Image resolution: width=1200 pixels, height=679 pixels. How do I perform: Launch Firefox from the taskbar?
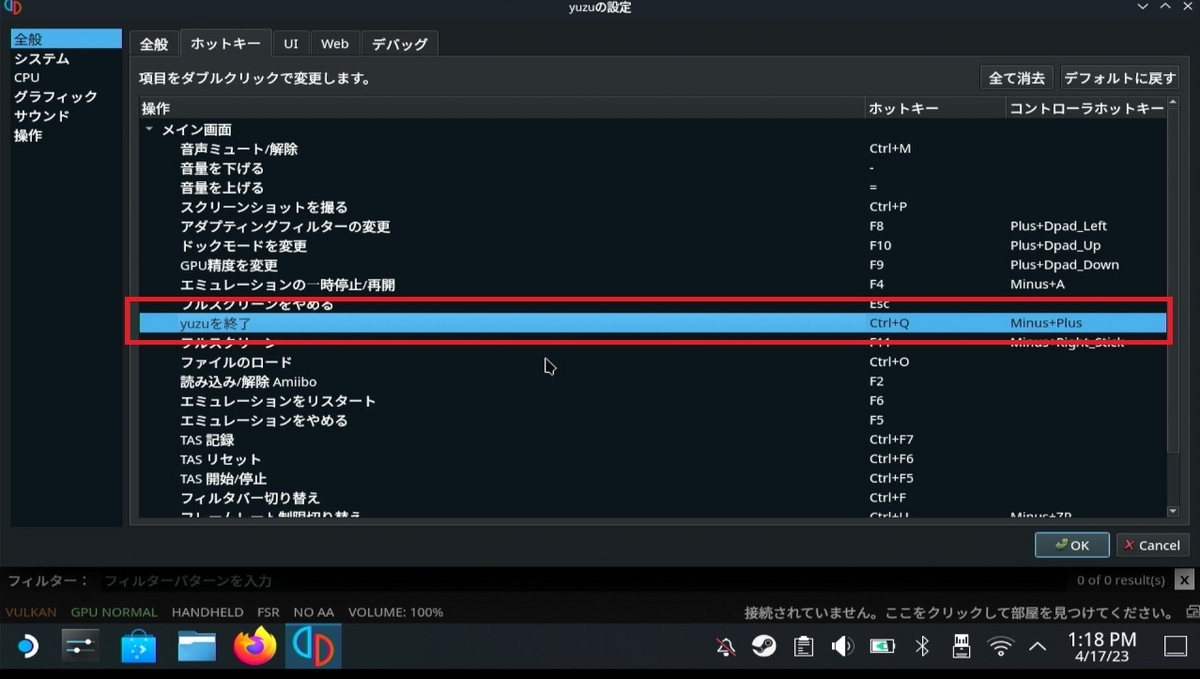tap(255, 647)
